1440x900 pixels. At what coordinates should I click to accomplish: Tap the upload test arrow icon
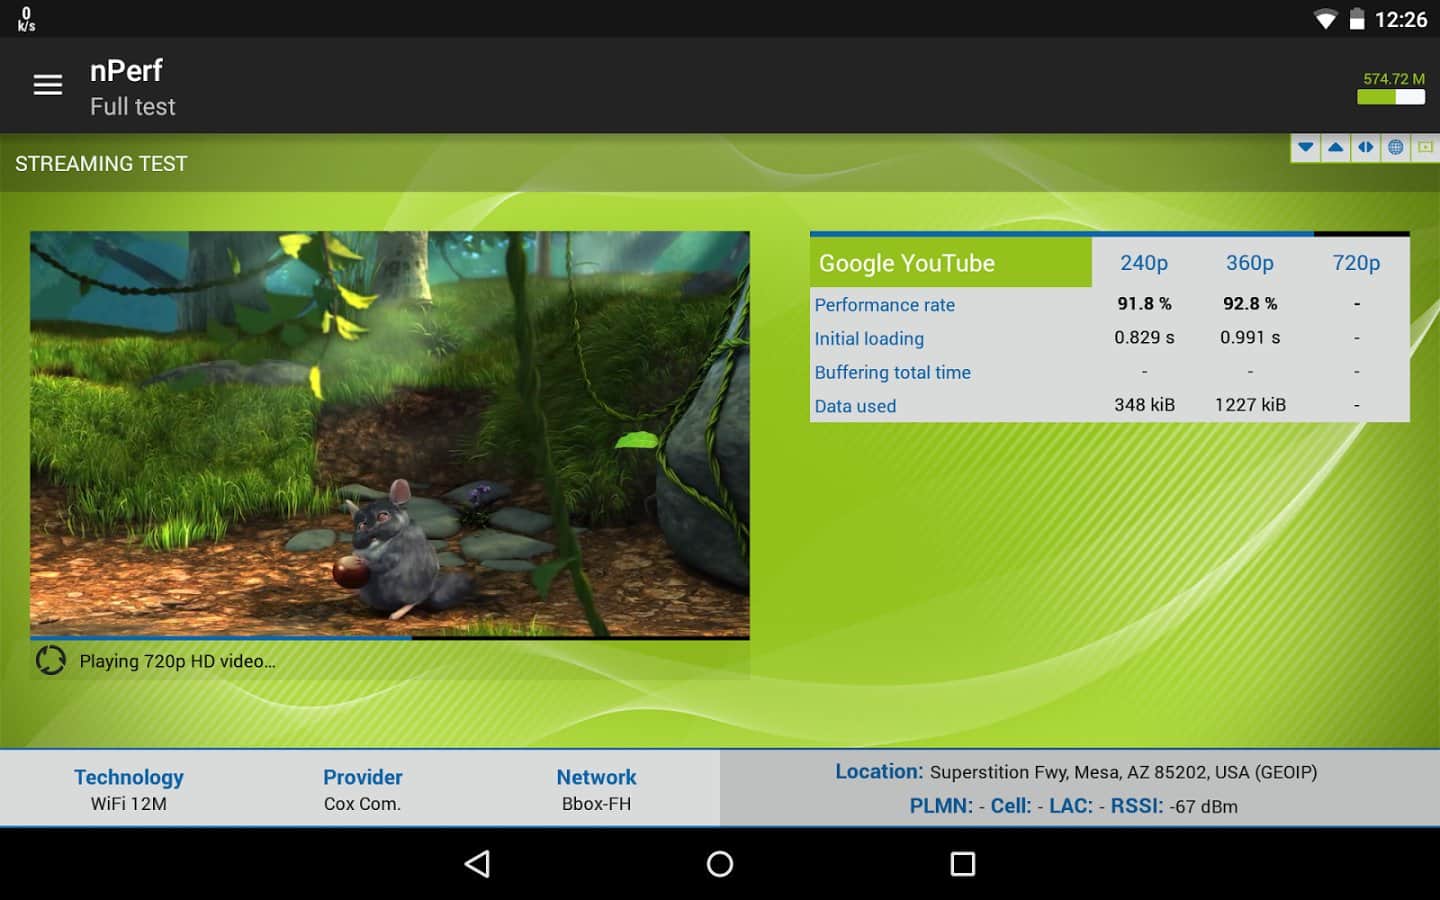click(1335, 147)
